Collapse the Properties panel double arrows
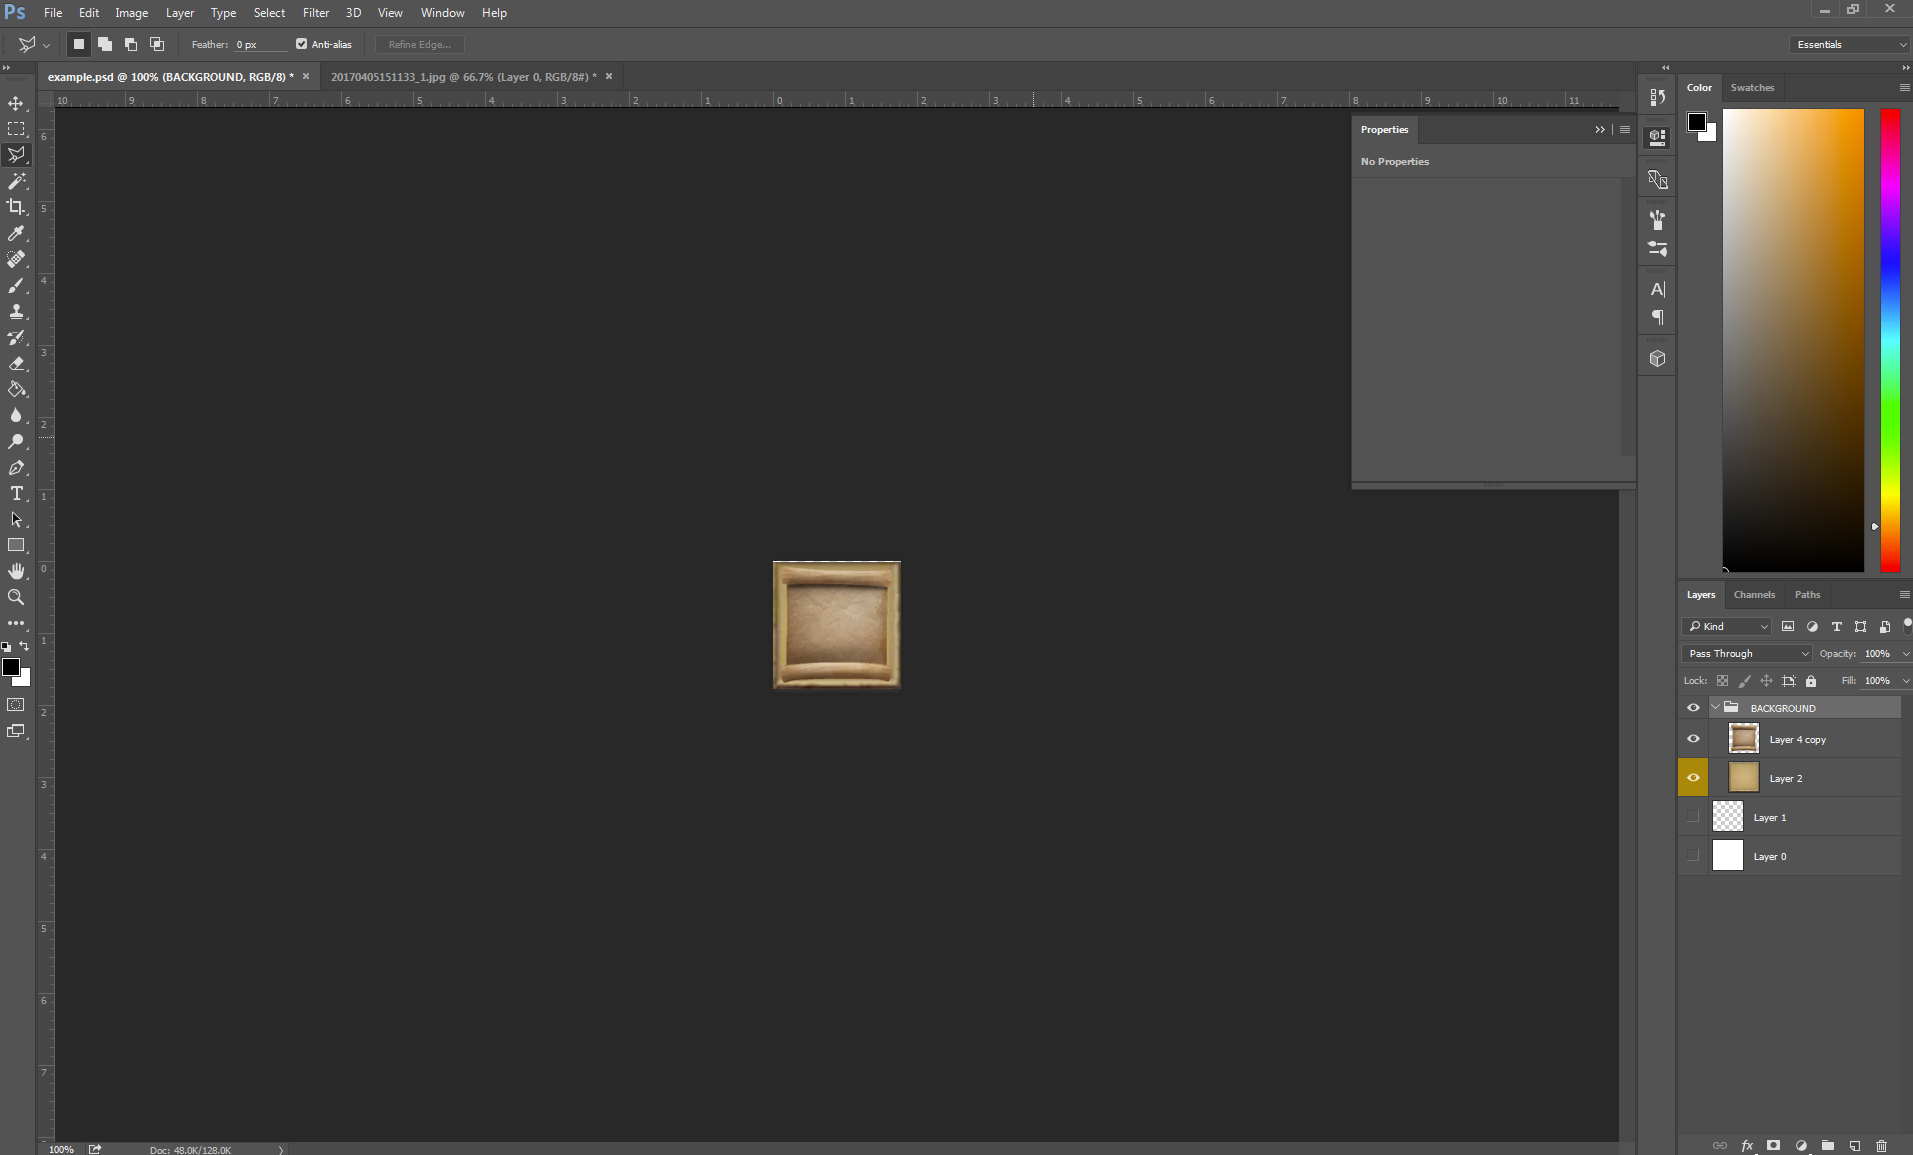This screenshot has height=1155, width=1913. tap(1600, 130)
